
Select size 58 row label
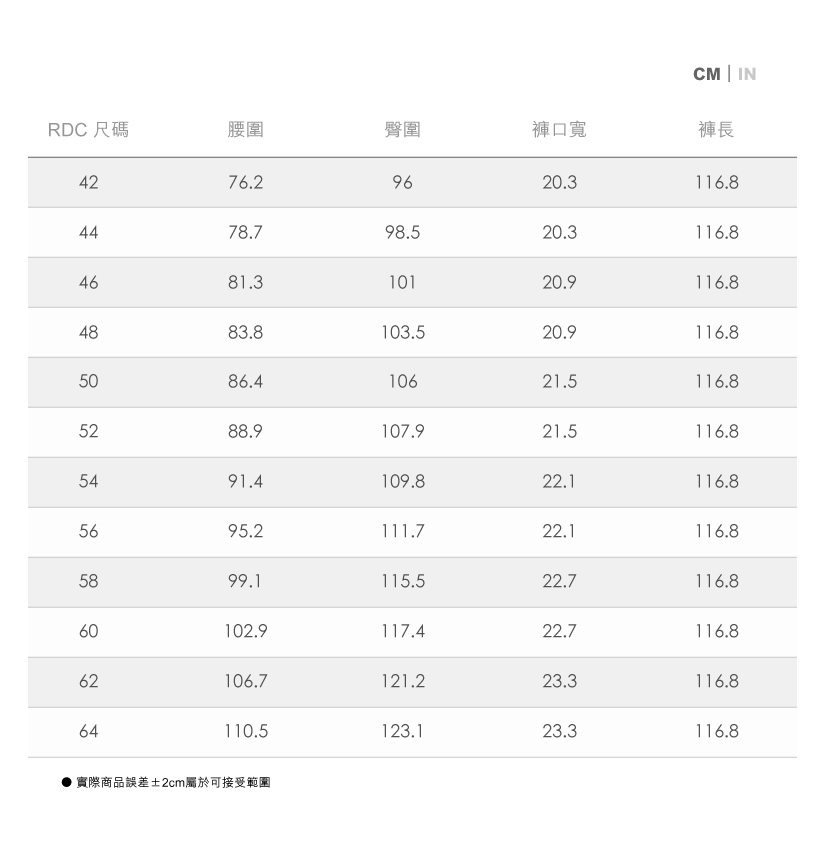coord(89,581)
